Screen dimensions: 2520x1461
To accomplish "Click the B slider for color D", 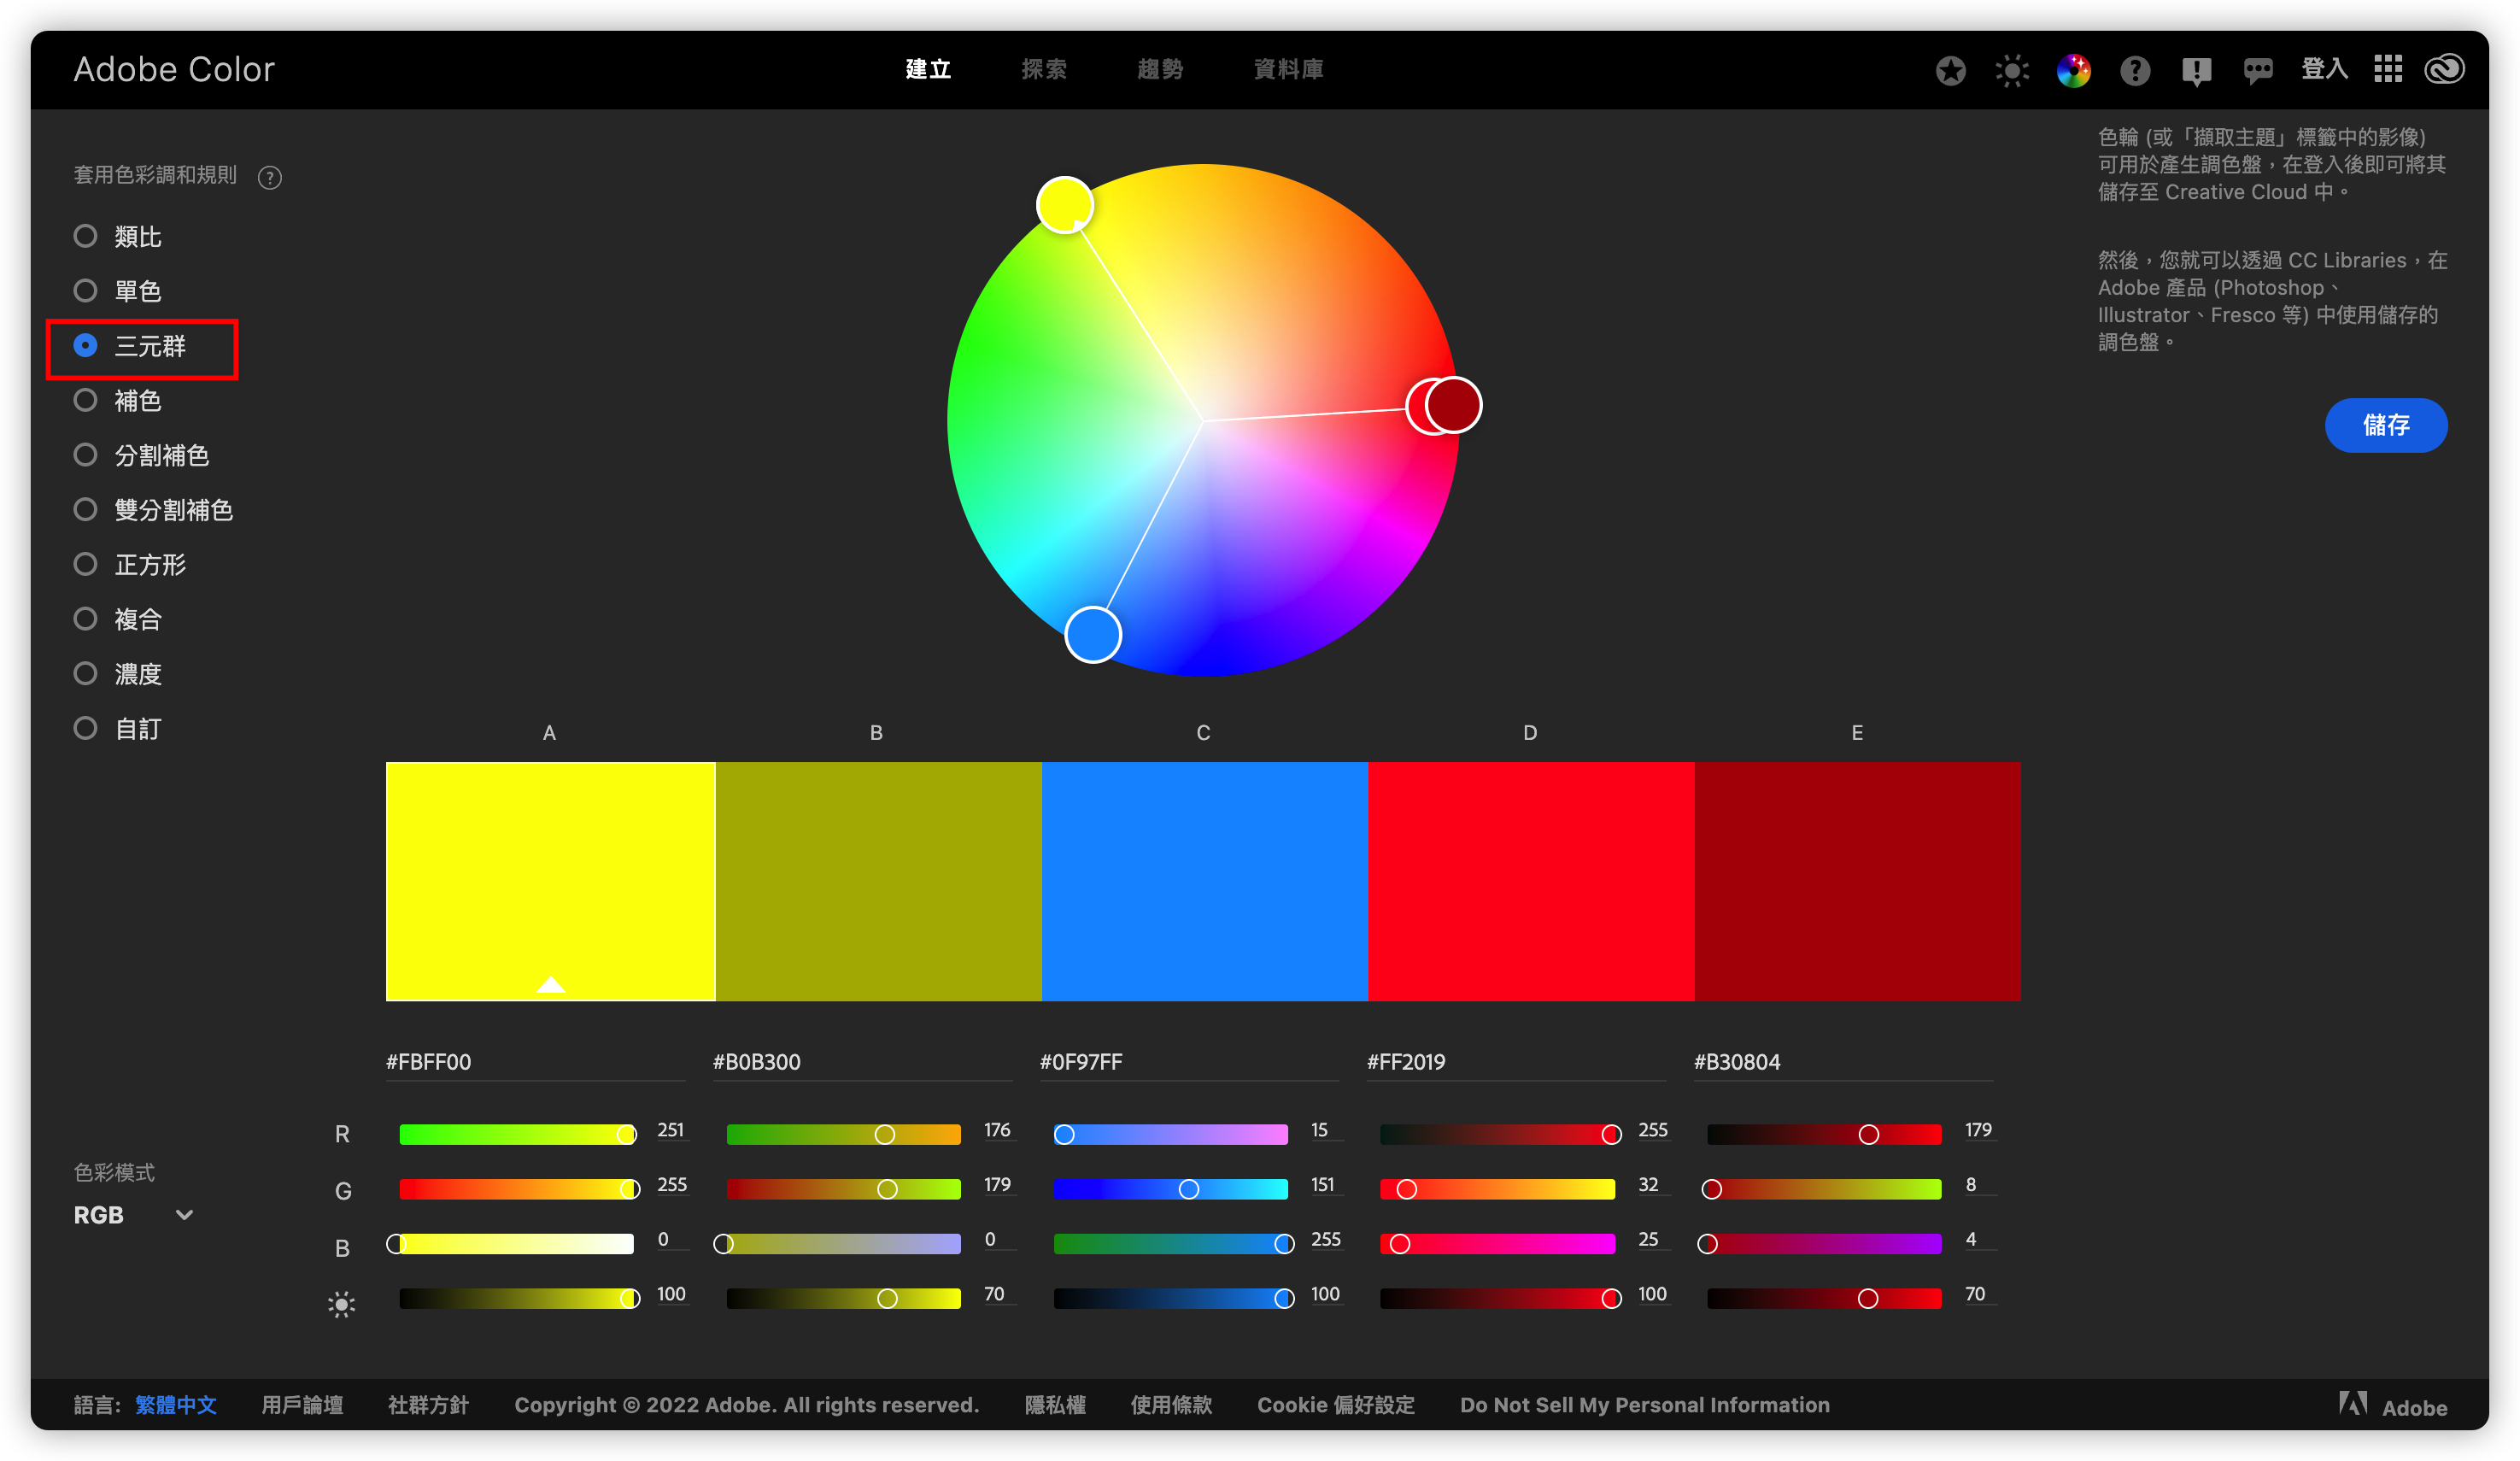I will pyautogui.click(x=1497, y=1243).
